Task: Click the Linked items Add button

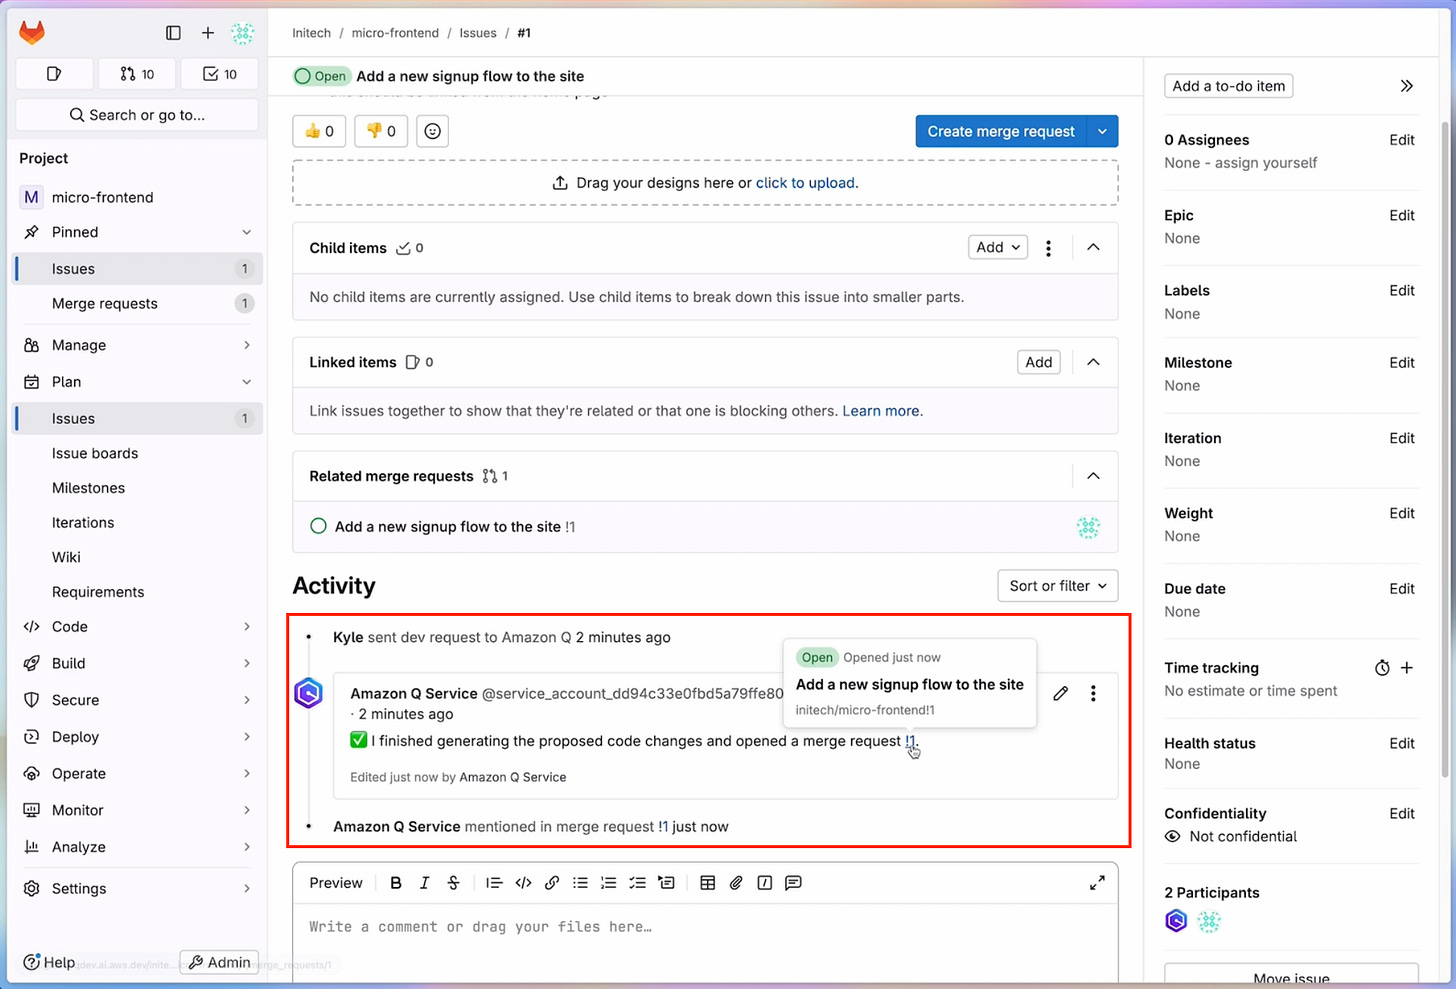Action: [1039, 362]
